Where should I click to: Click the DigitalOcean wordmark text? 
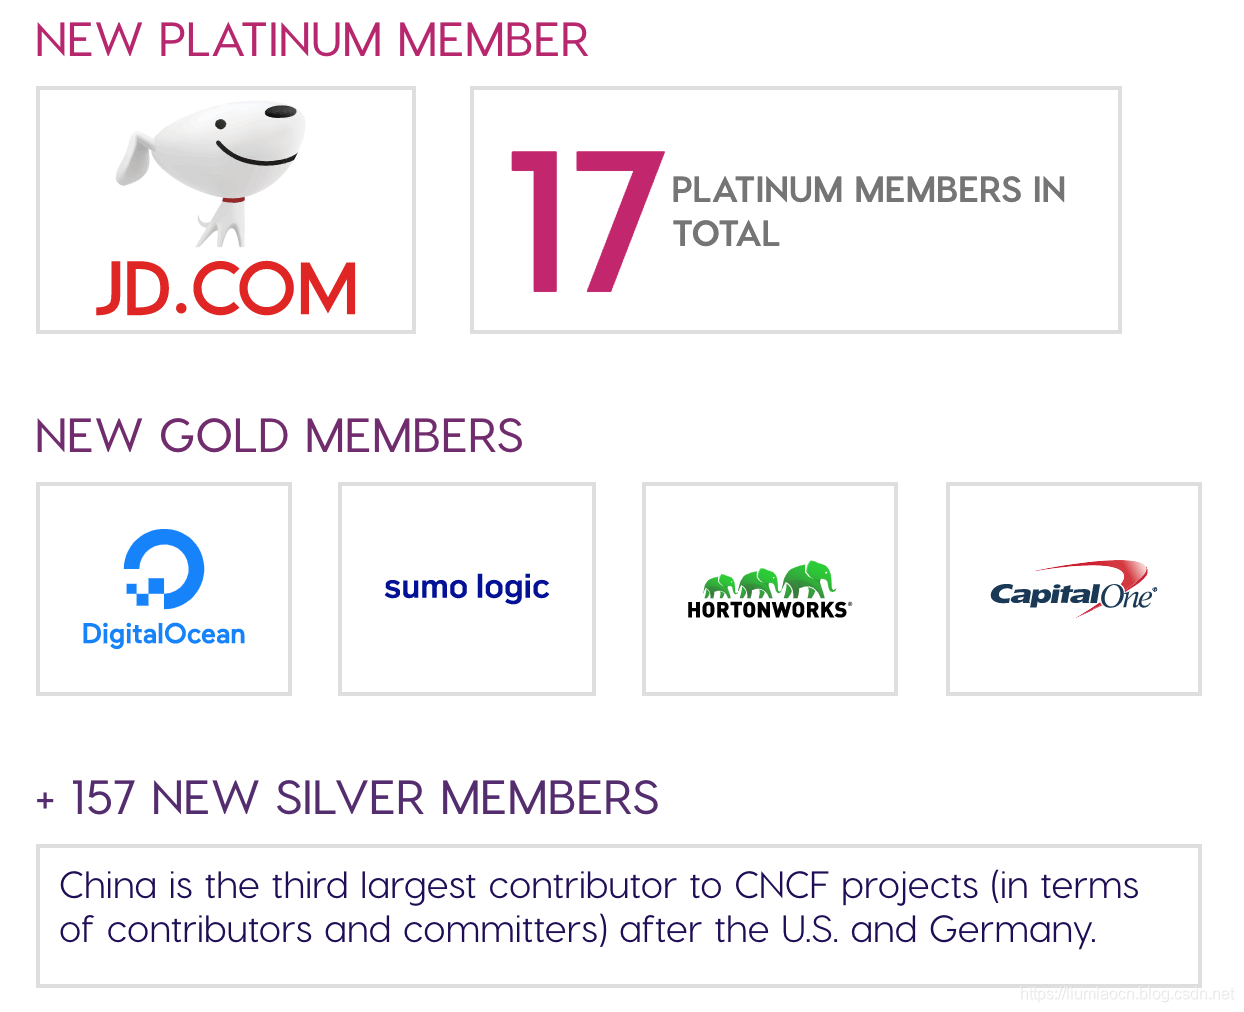coord(164,634)
